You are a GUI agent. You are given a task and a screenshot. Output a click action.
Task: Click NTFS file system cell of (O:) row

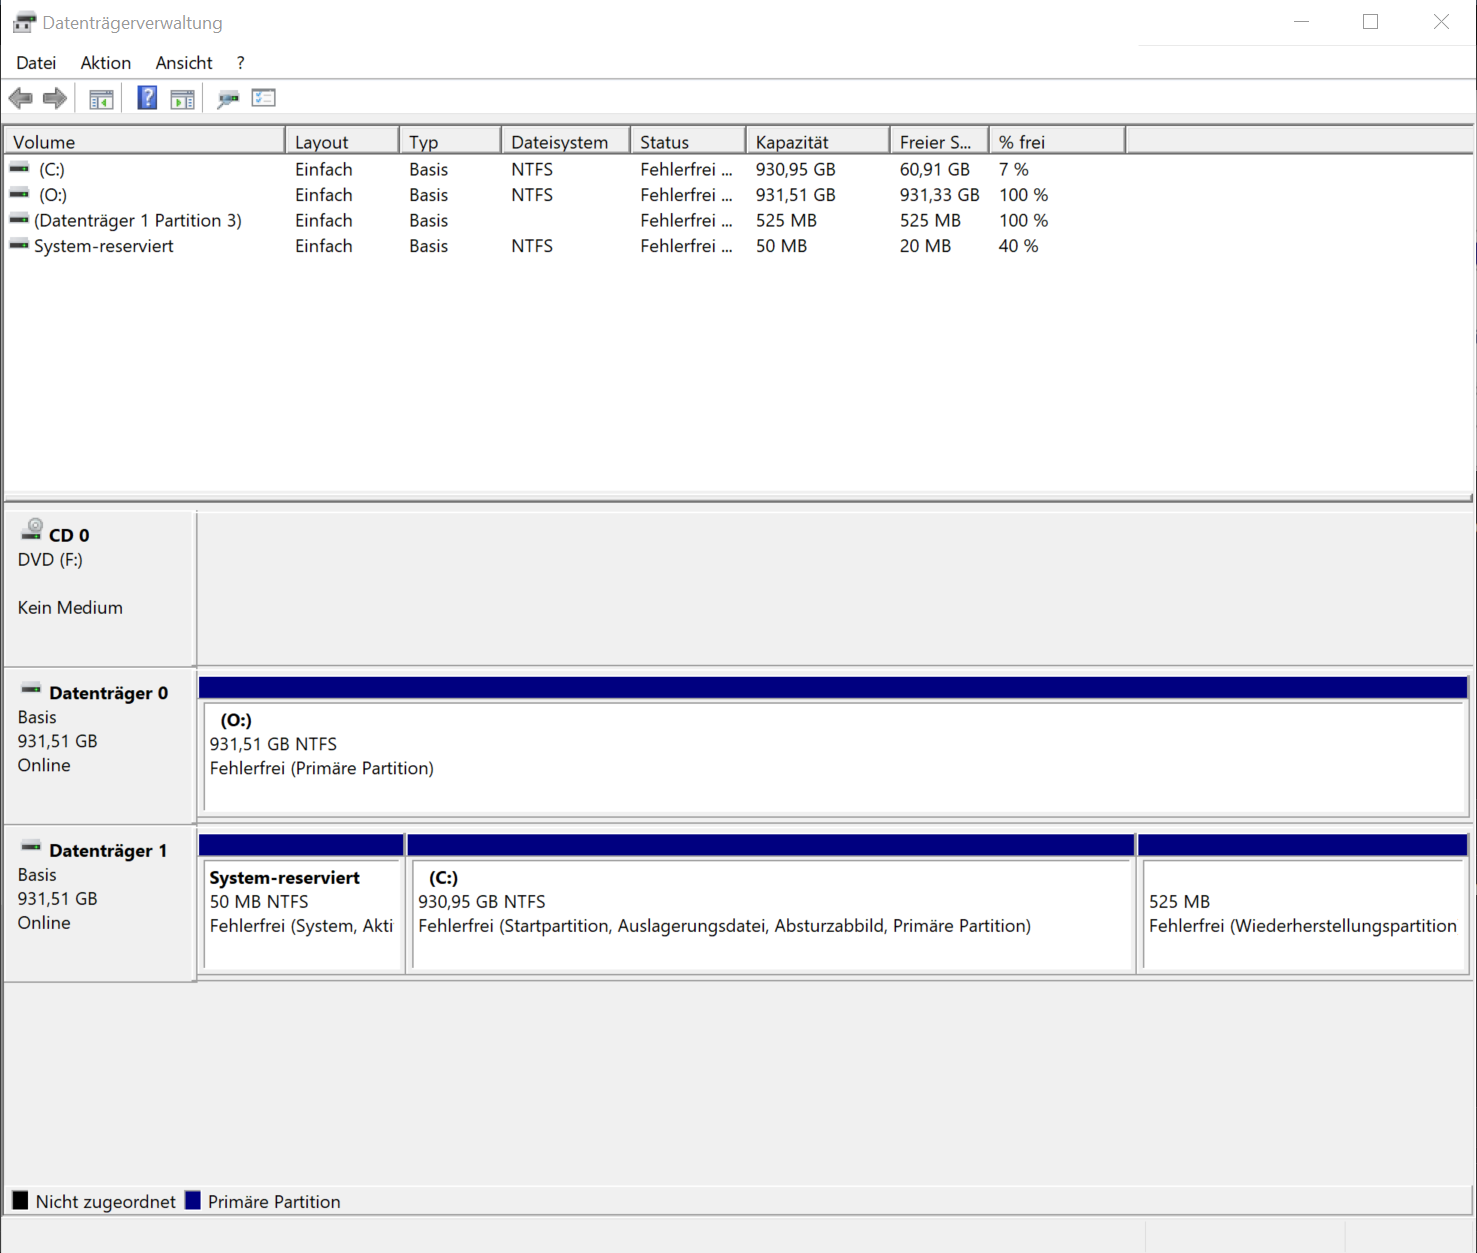pyautogui.click(x=532, y=195)
